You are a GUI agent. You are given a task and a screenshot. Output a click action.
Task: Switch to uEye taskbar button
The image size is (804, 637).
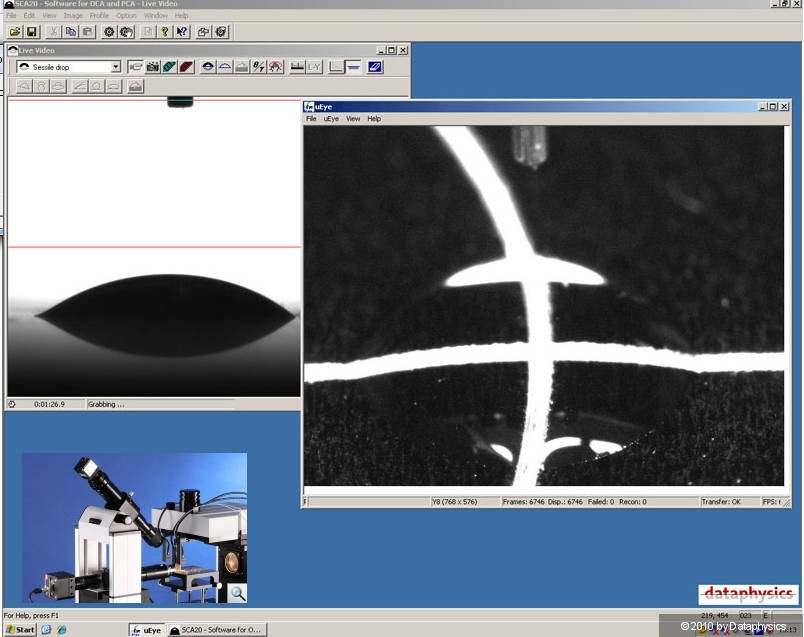(146, 630)
